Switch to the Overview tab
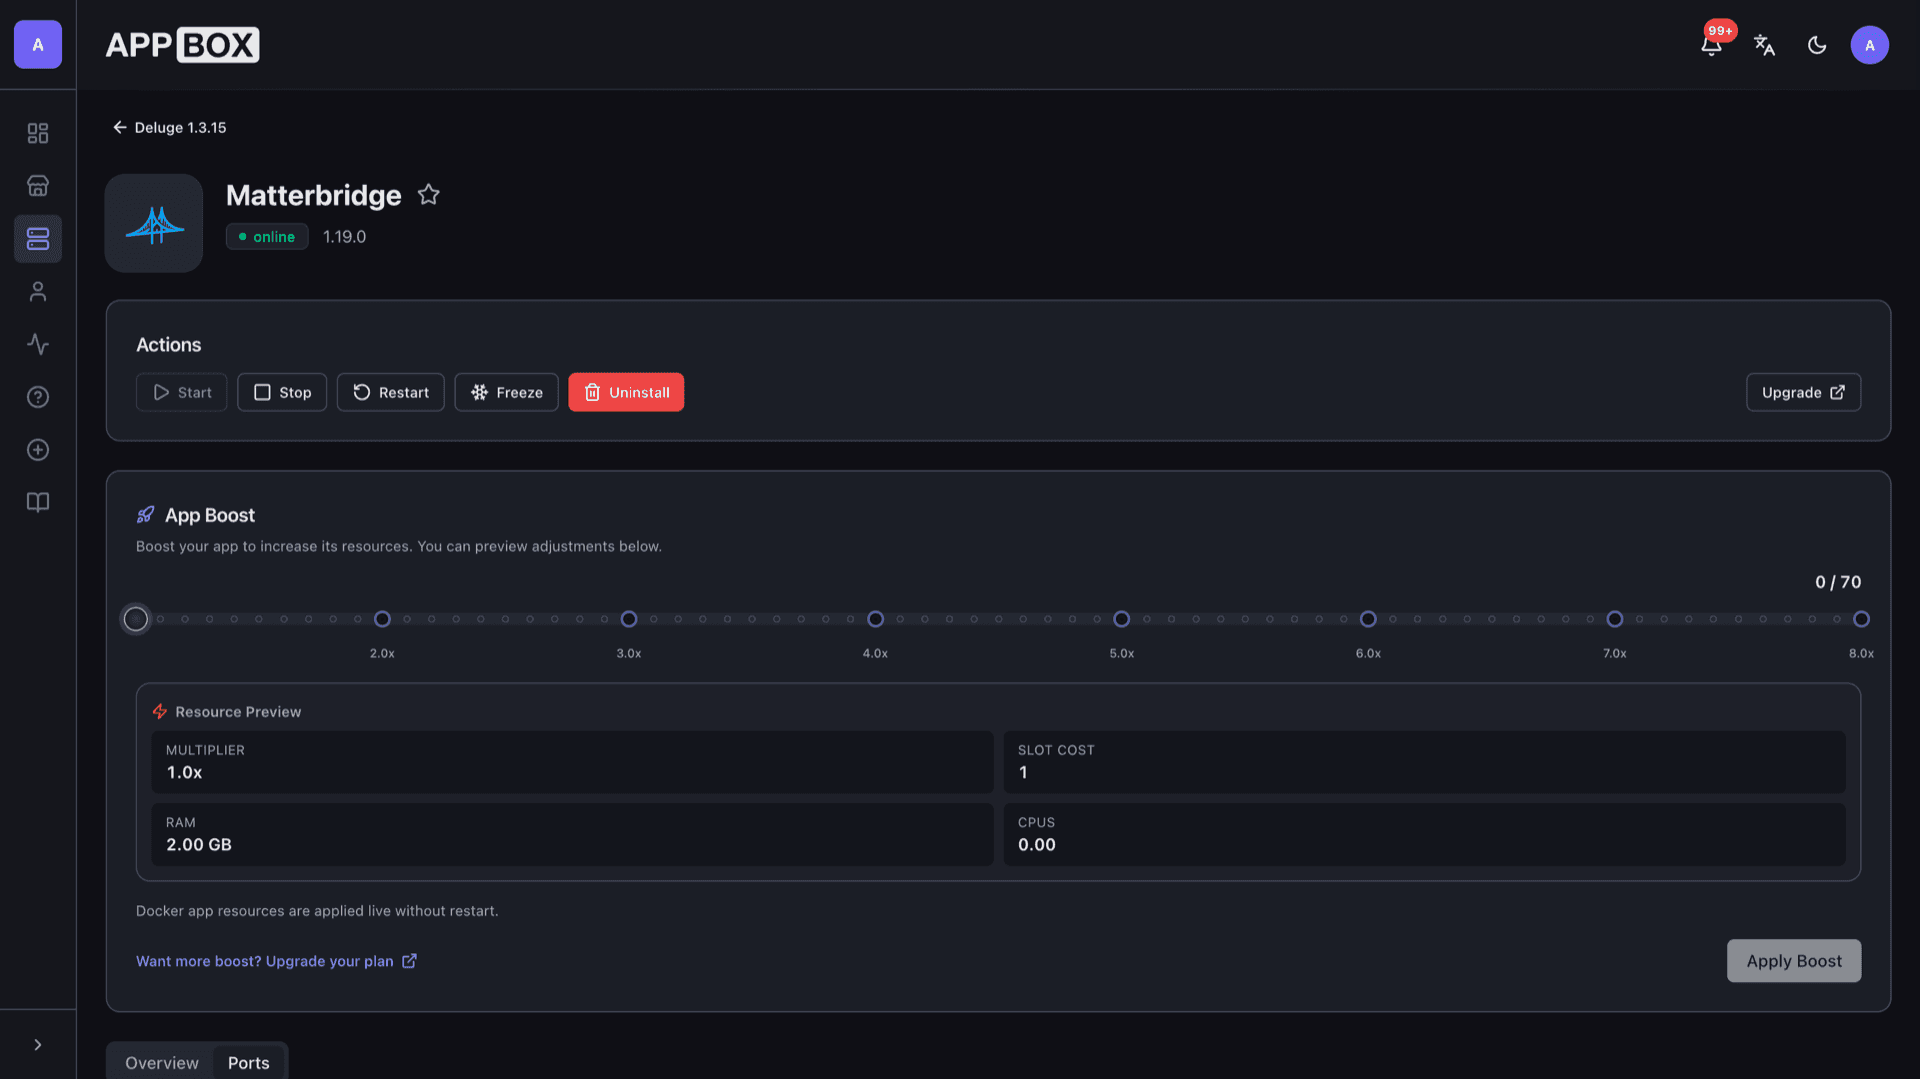This screenshot has height=1079, width=1920. coord(162,1063)
